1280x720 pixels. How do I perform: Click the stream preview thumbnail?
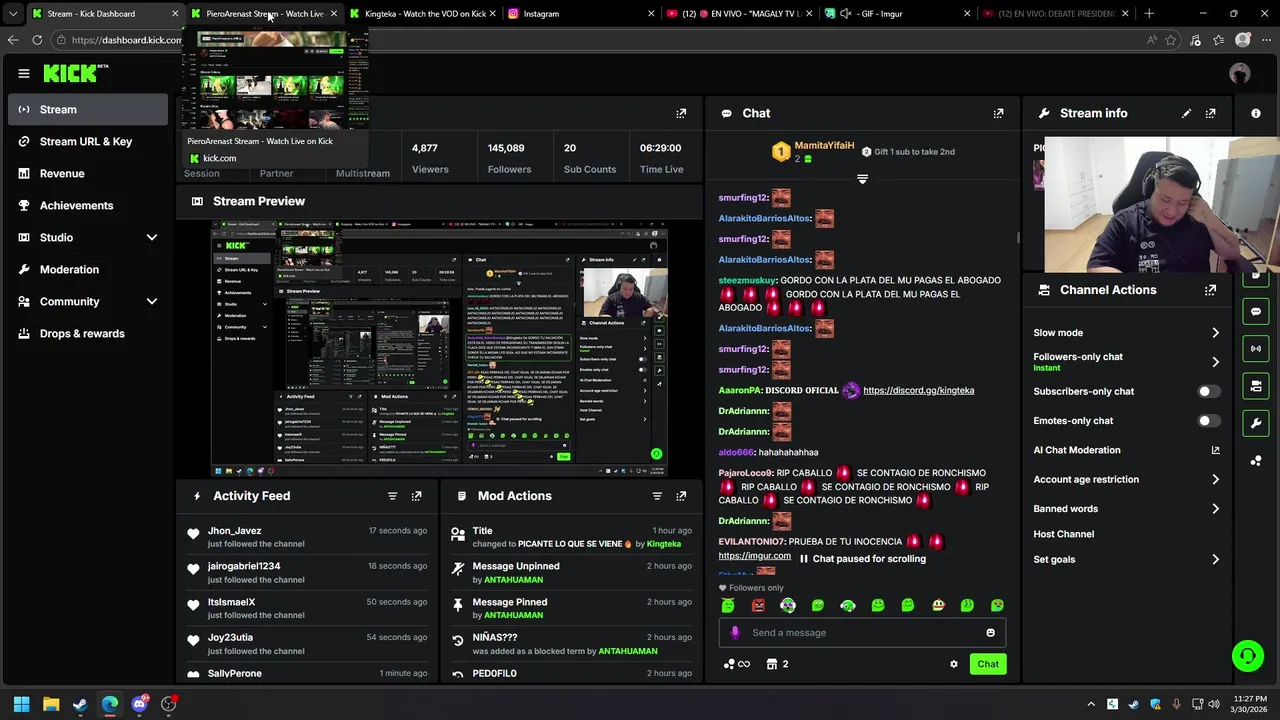(x=440, y=348)
